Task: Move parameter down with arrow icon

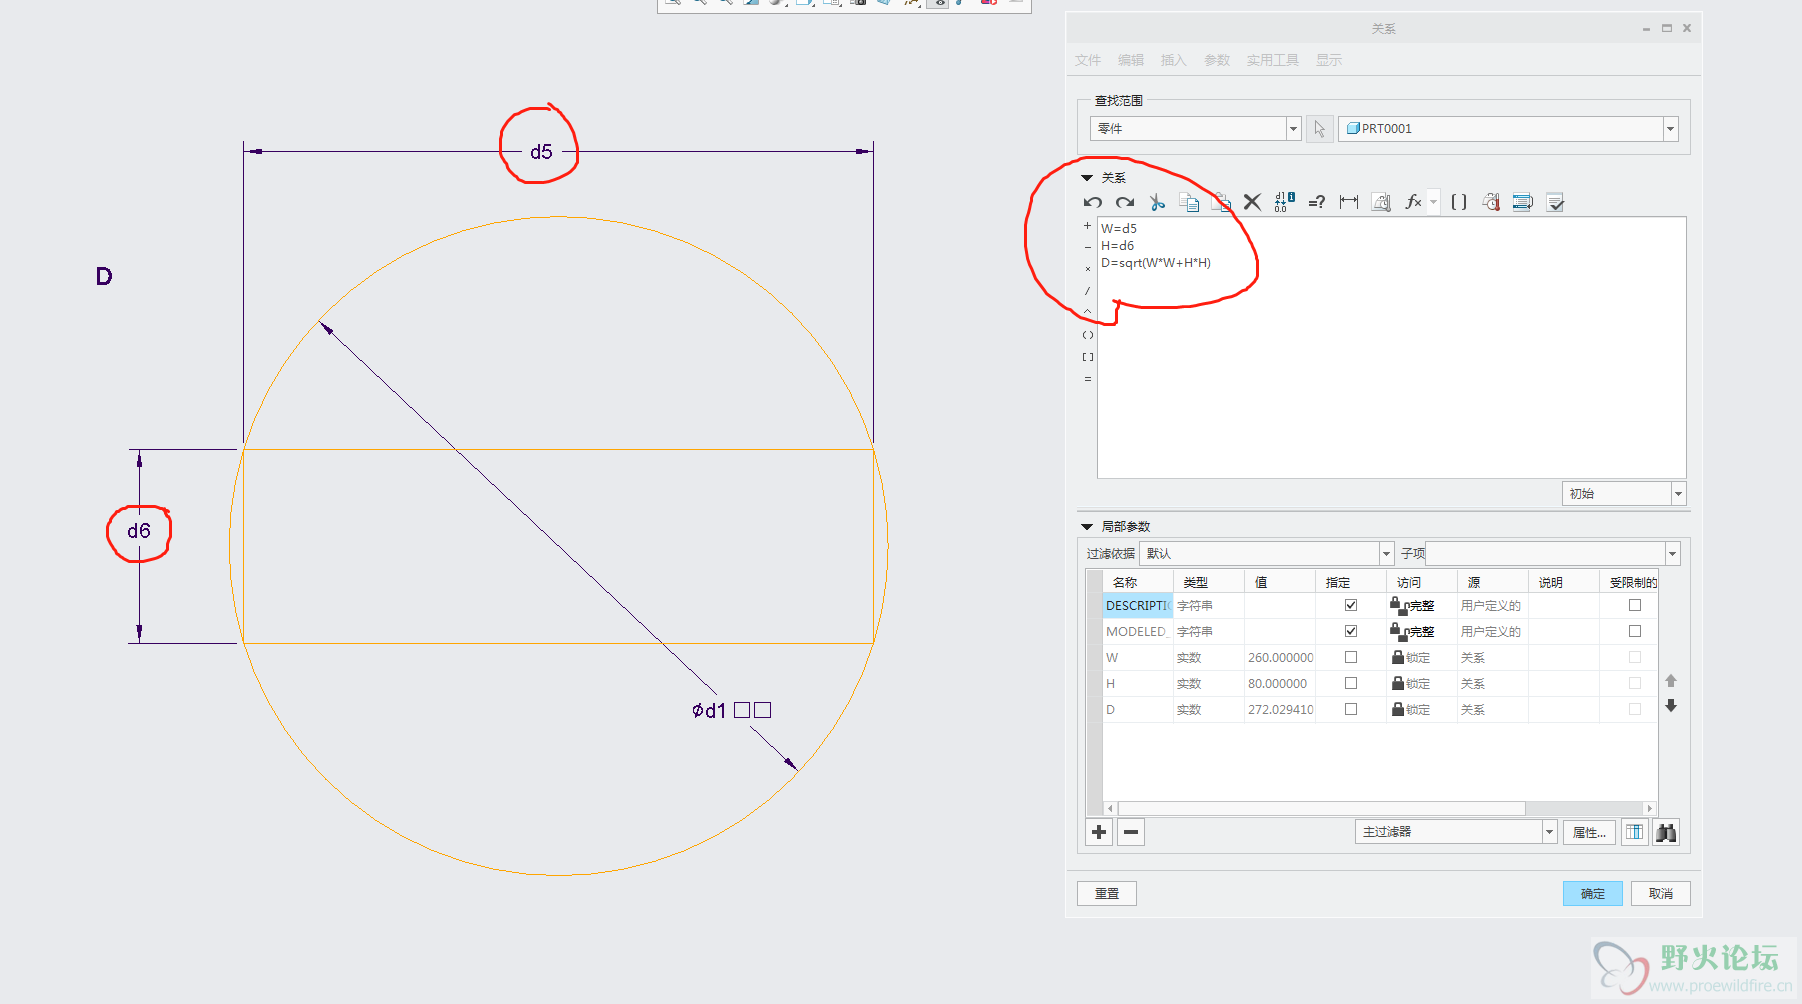Action: click(1670, 706)
